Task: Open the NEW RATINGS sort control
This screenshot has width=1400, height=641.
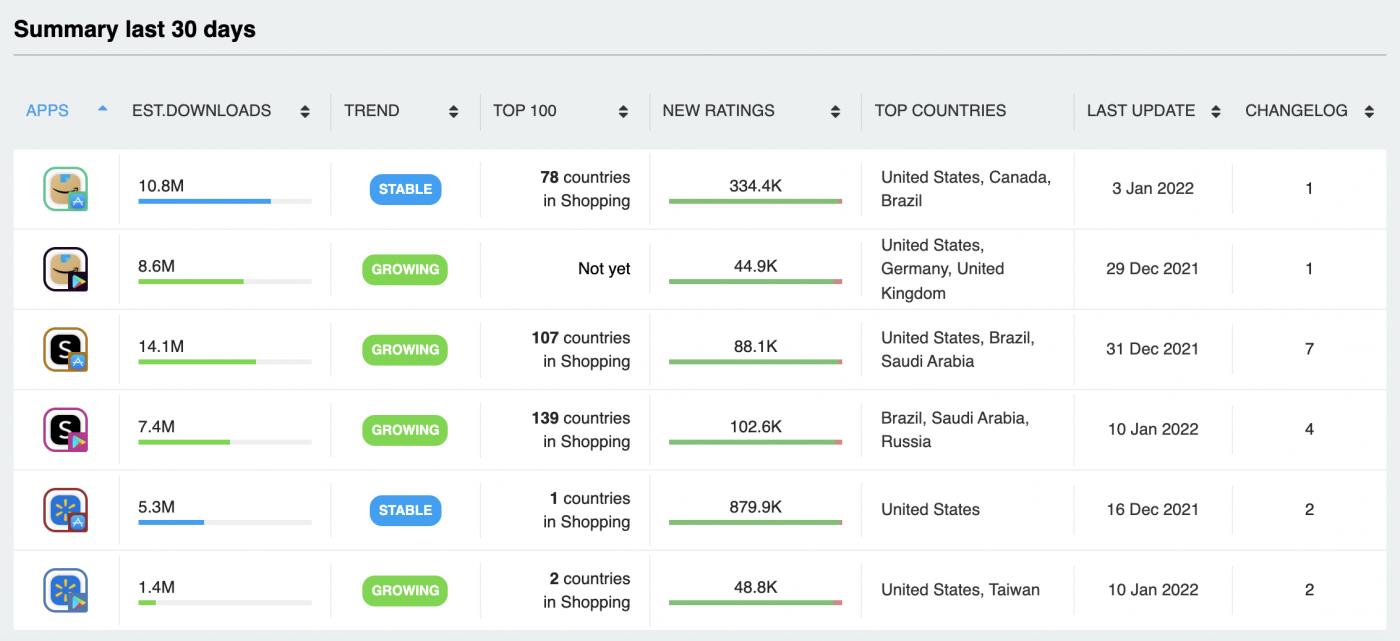Action: (x=836, y=111)
